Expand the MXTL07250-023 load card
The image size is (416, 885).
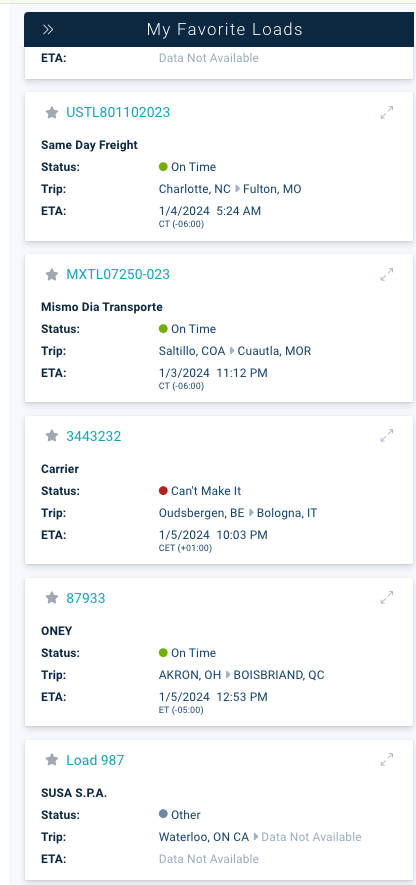pyautogui.click(x=387, y=274)
